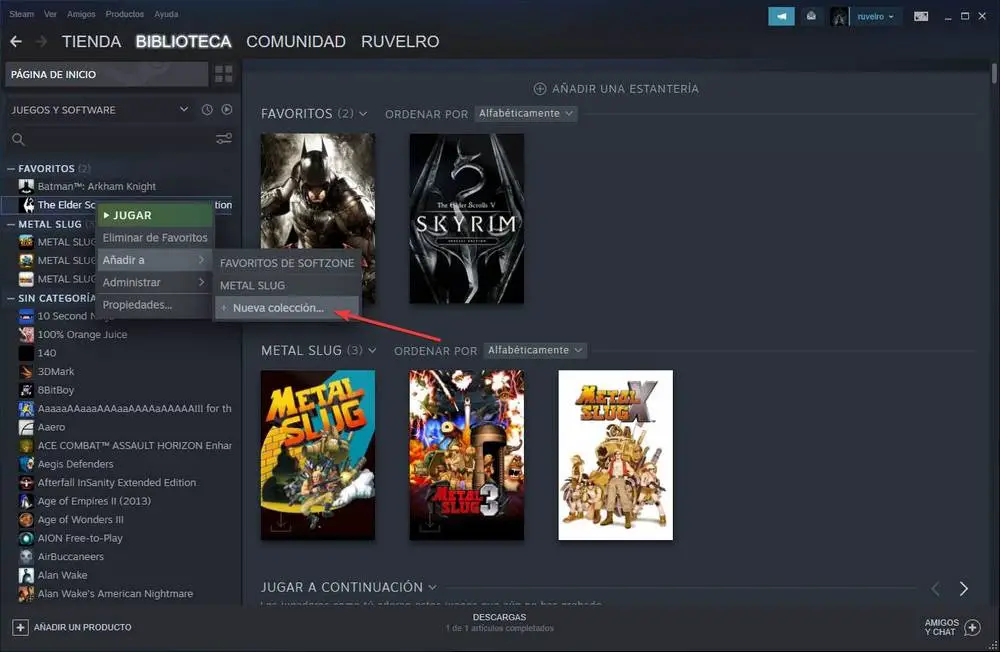Viewport: 1000px width, 652px height.
Task: Select Añadir a in context menu
Action: click(x=154, y=260)
